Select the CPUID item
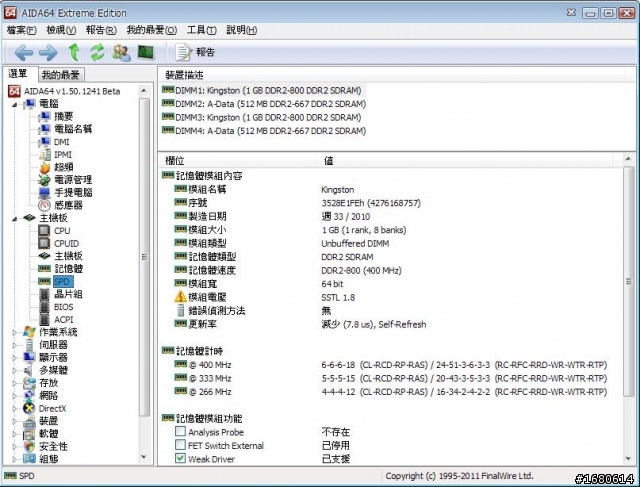640x487 pixels. [x=66, y=243]
